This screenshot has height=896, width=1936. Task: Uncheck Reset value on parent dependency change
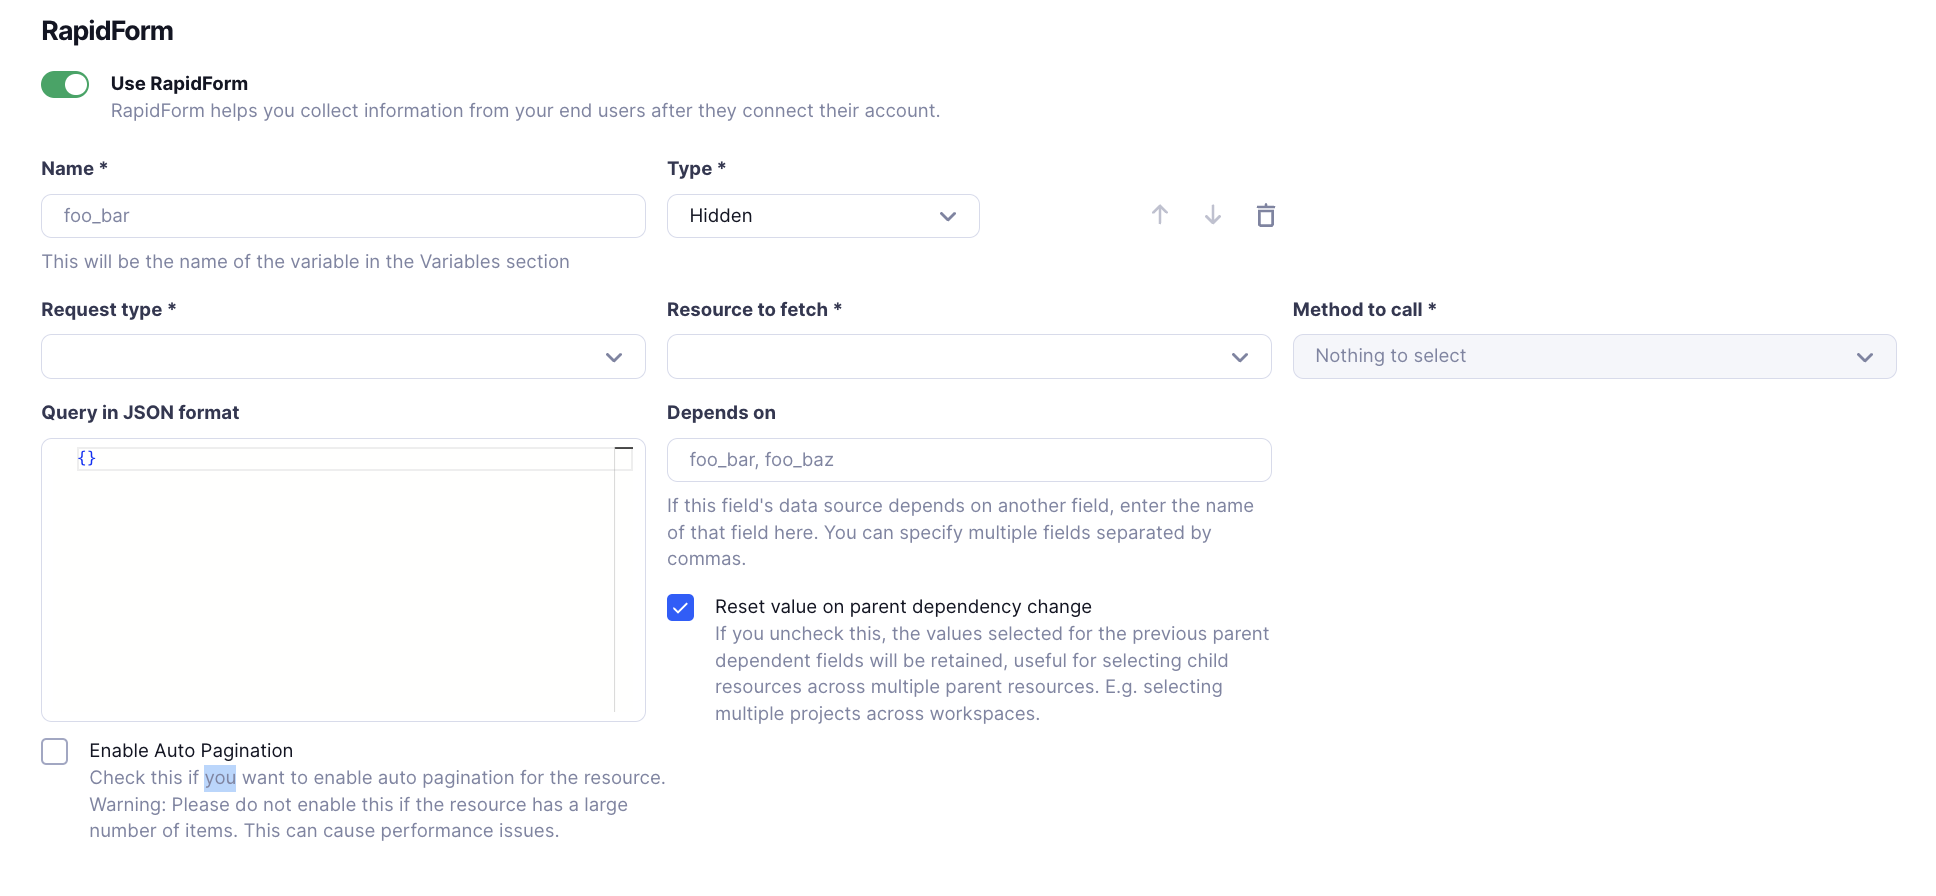point(681,607)
